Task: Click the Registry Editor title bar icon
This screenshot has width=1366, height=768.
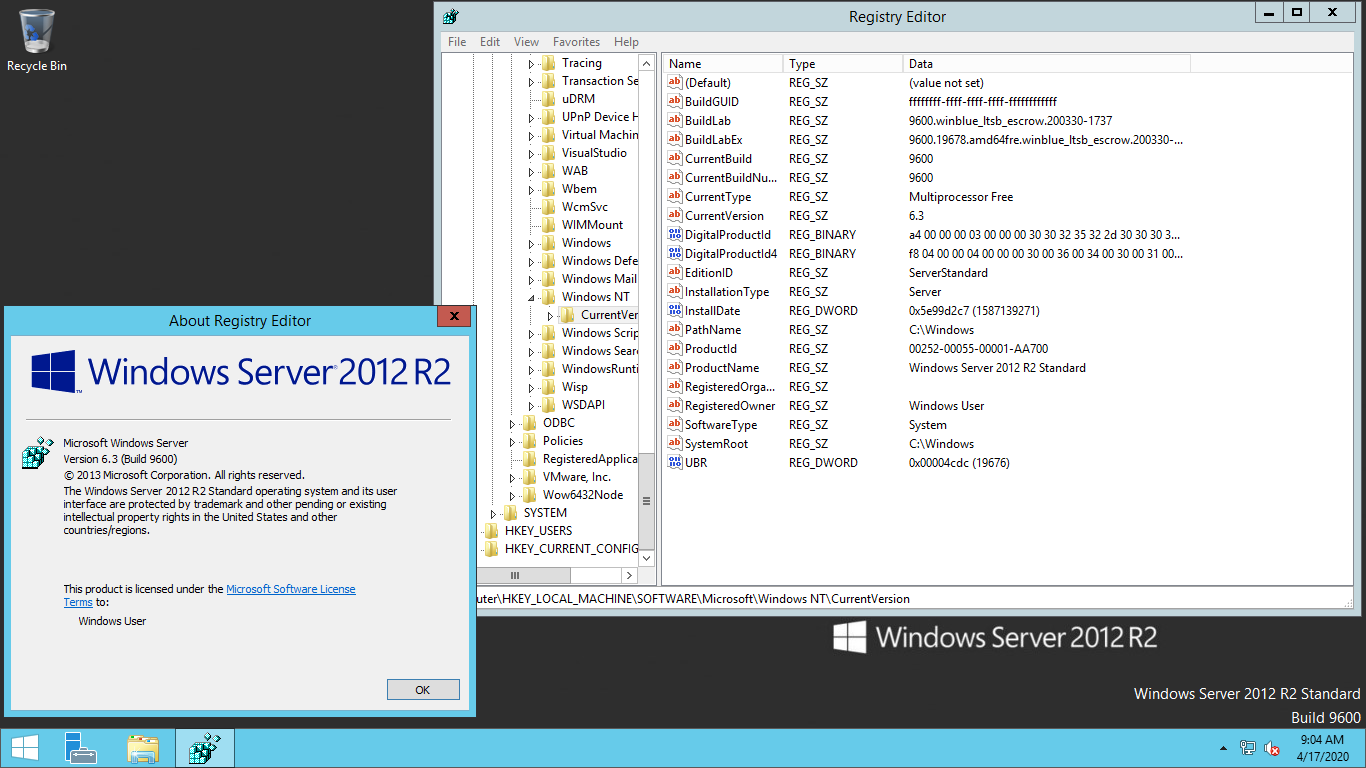Action: tap(451, 16)
